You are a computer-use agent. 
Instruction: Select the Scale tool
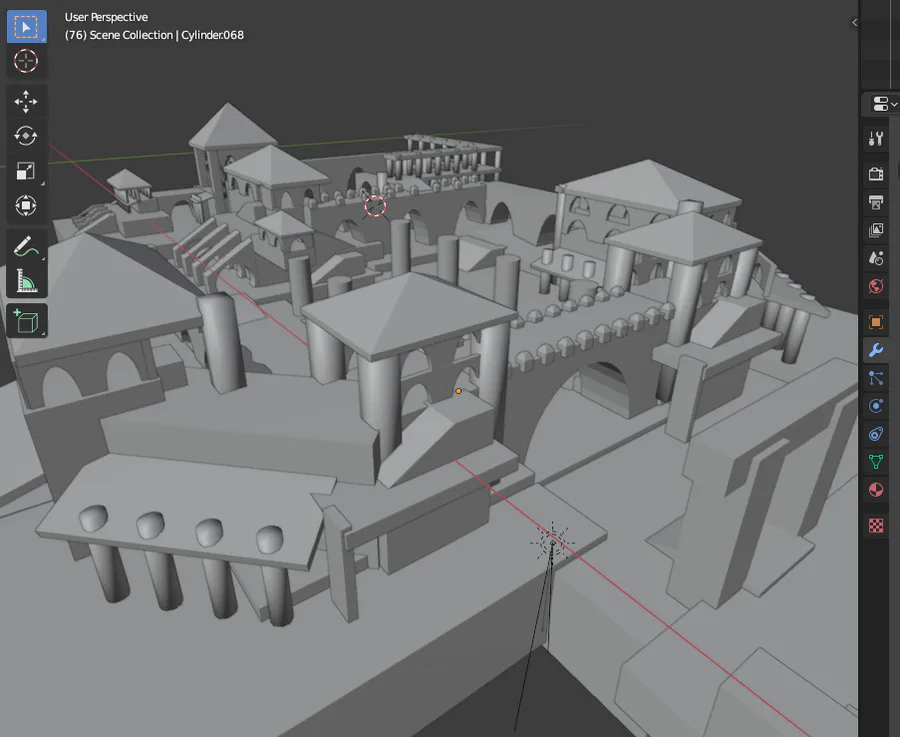click(26, 170)
